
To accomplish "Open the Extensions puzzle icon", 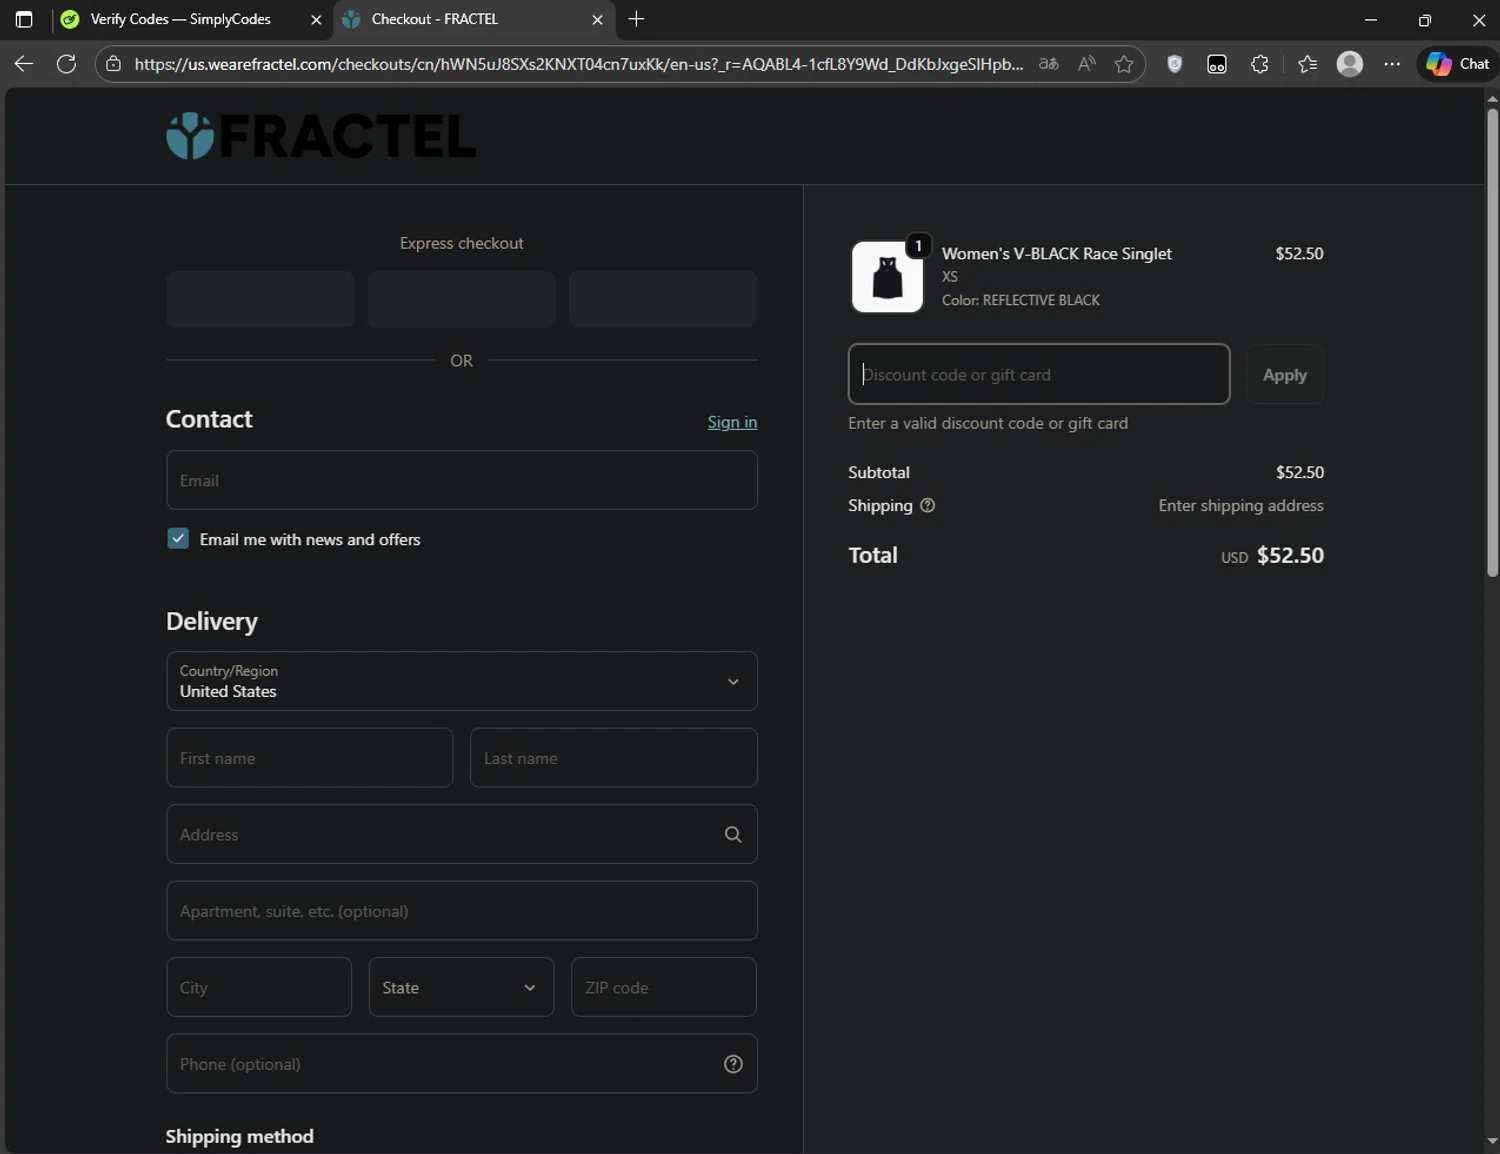I will point(1260,64).
